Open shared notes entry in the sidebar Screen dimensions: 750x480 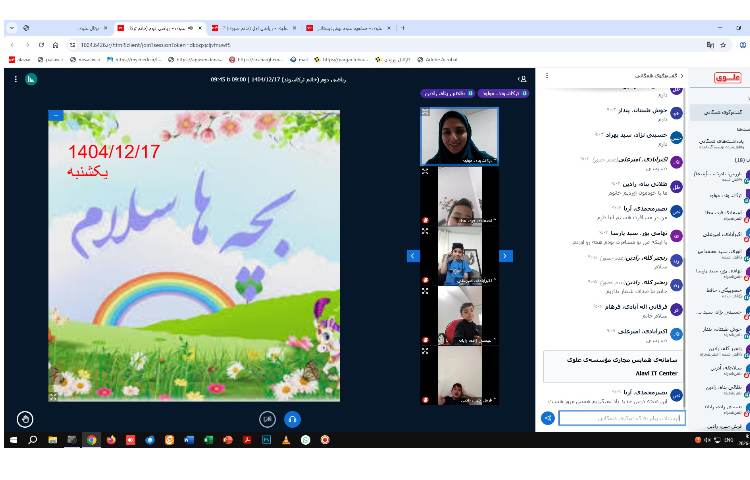pyautogui.click(x=722, y=143)
